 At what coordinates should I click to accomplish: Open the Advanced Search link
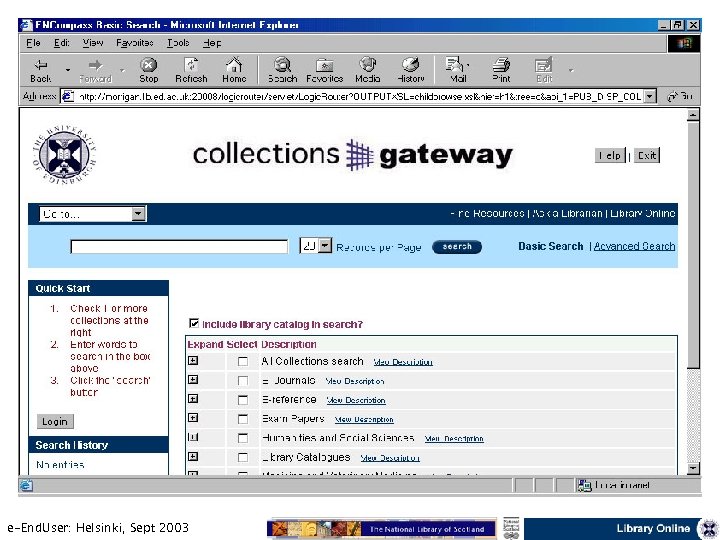(x=634, y=246)
